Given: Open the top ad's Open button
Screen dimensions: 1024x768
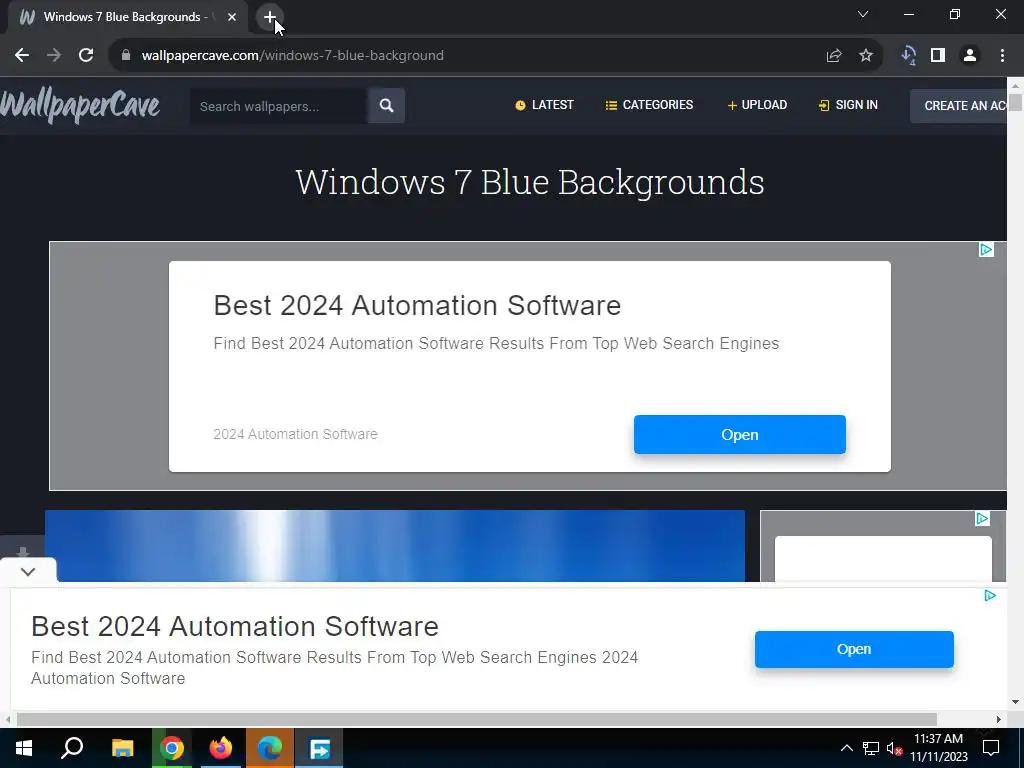Looking at the screenshot, I should [739, 434].
